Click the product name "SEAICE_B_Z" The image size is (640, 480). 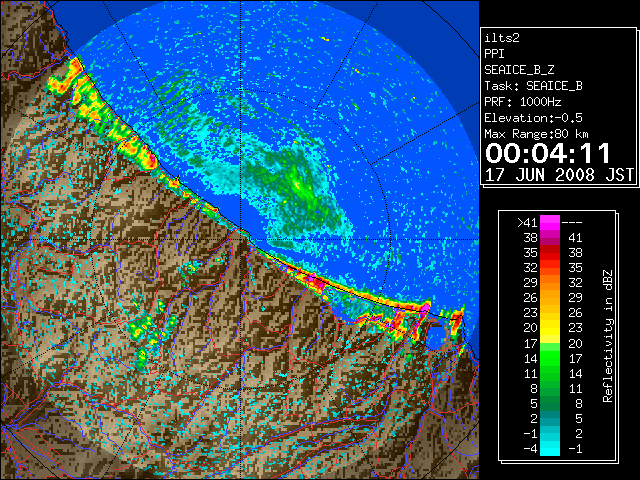pos(519,70)
